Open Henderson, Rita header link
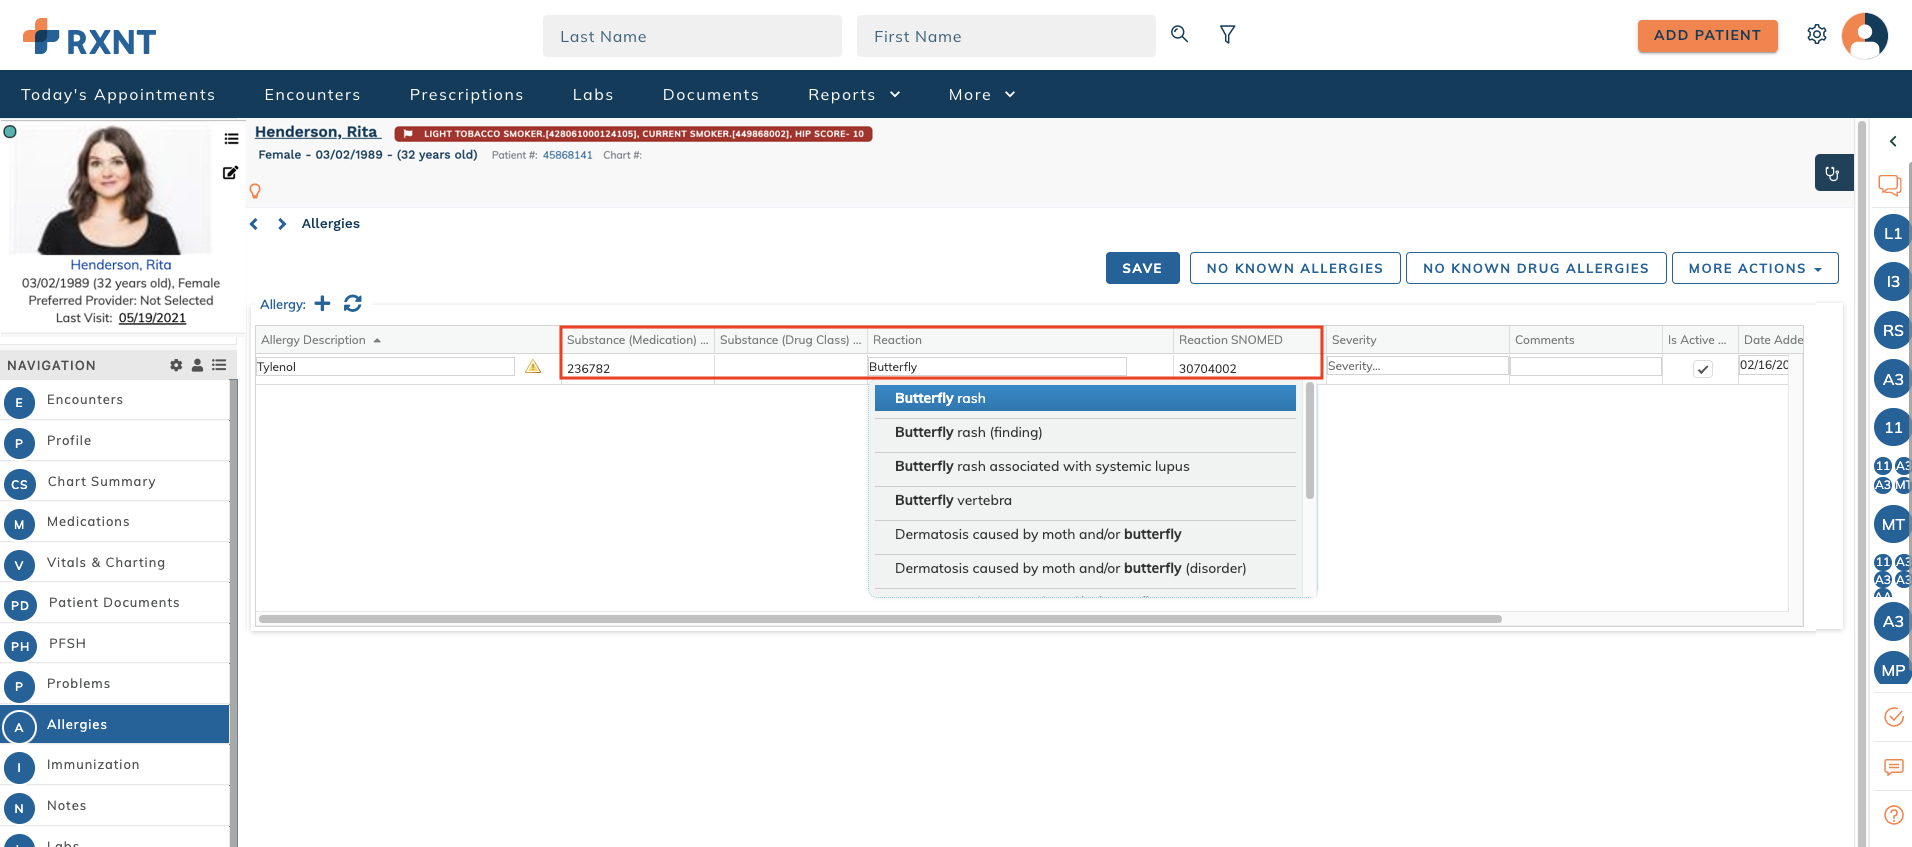The image size is (1912, 847). pos(317,132)
